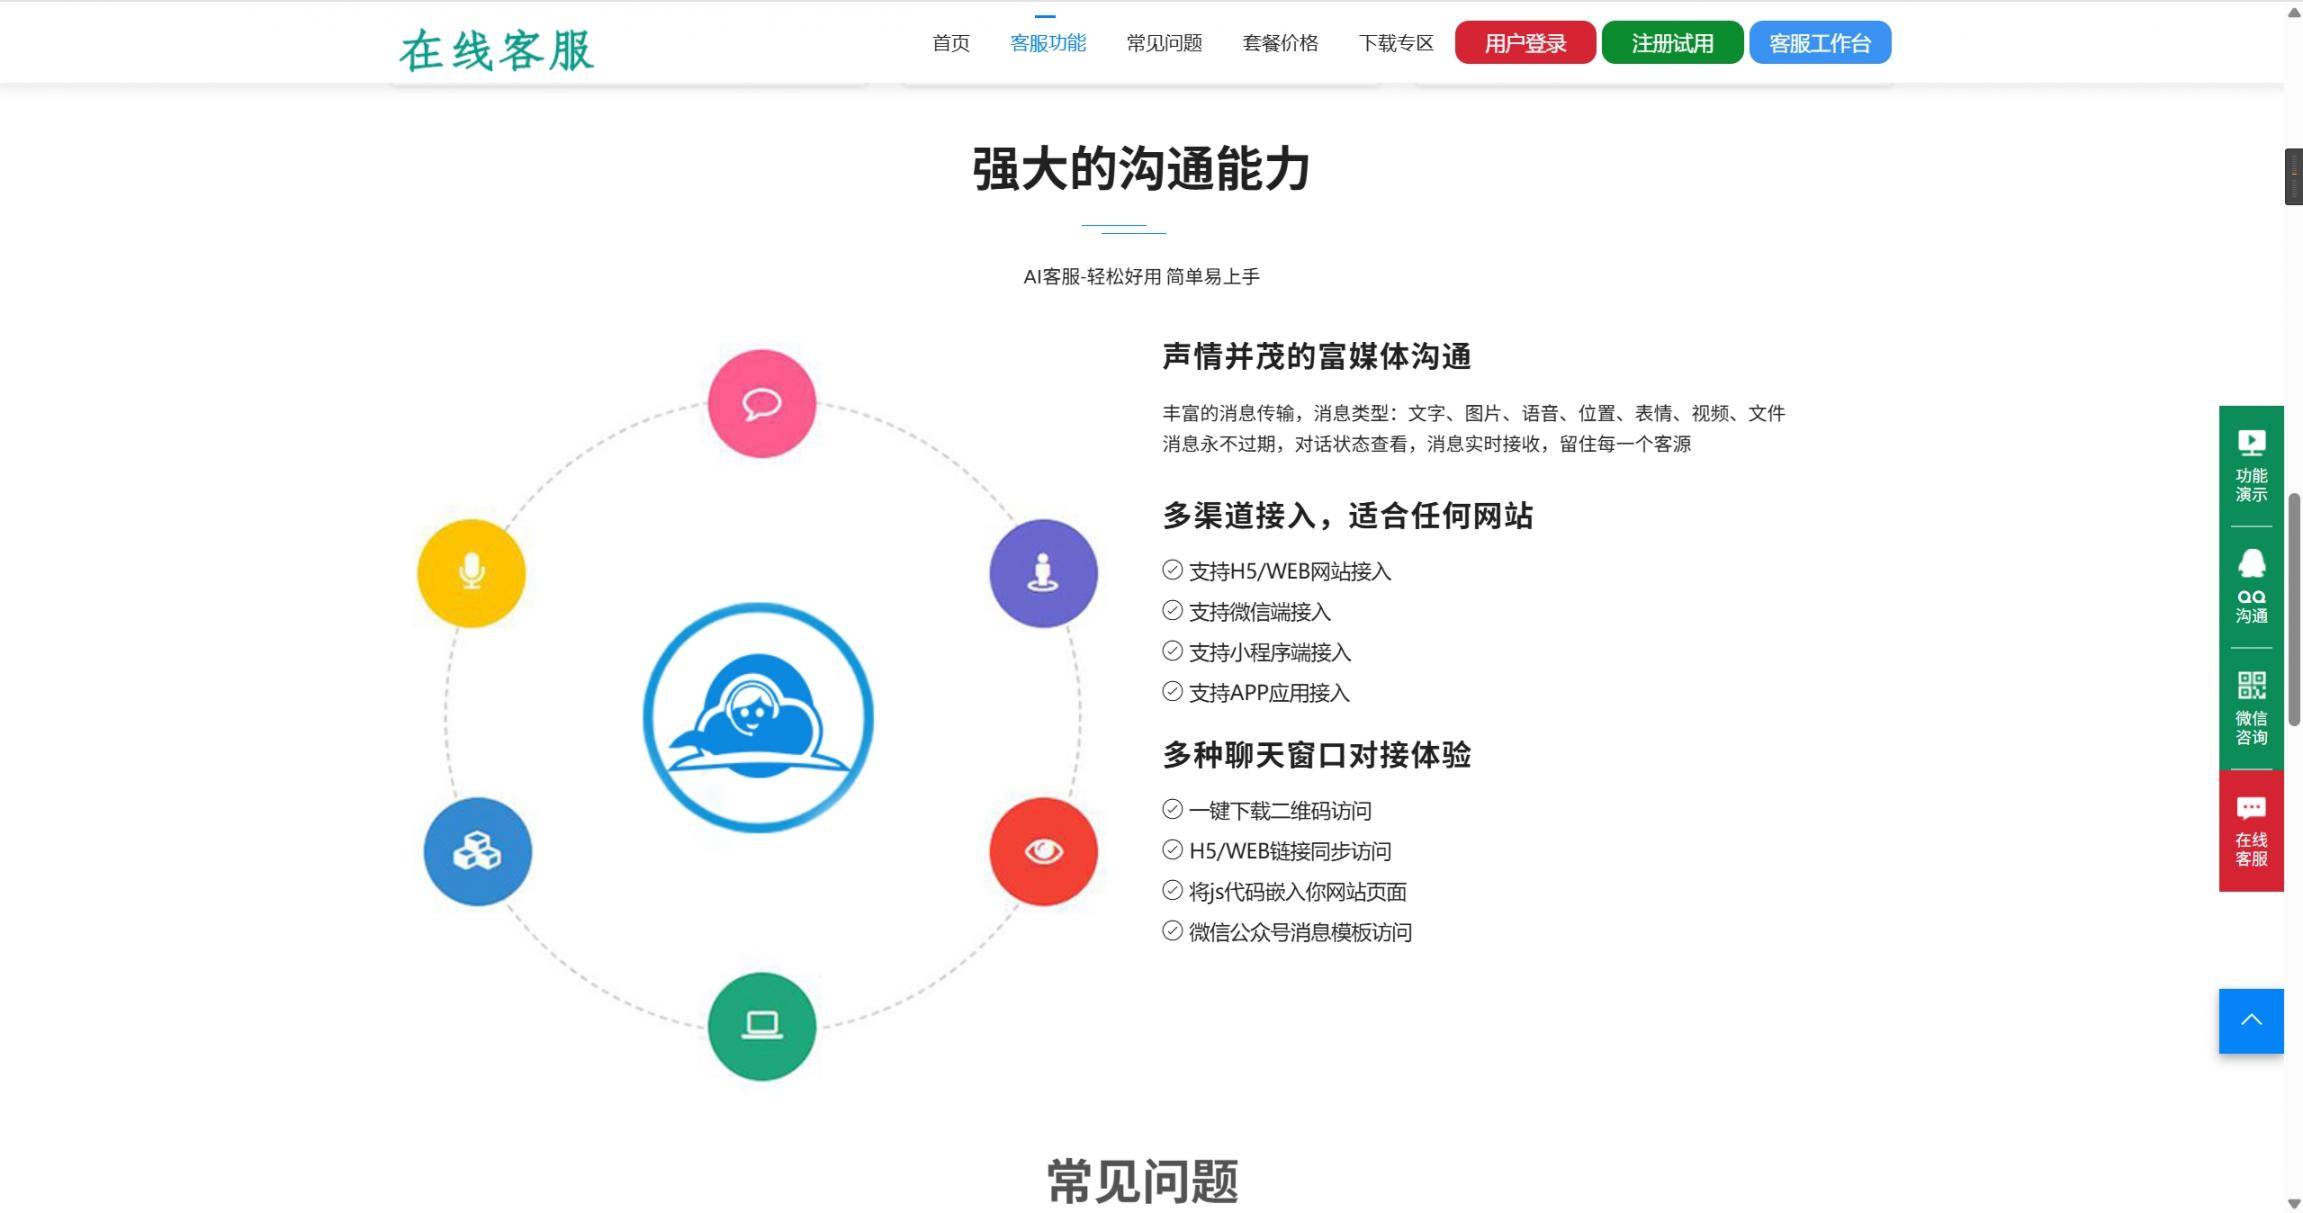
Task: Open the 在线客服 sidebar panel
Action: 2250,831
